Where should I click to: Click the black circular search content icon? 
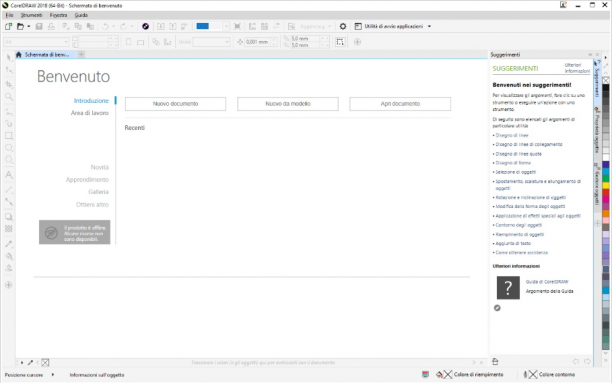[146, 27]
